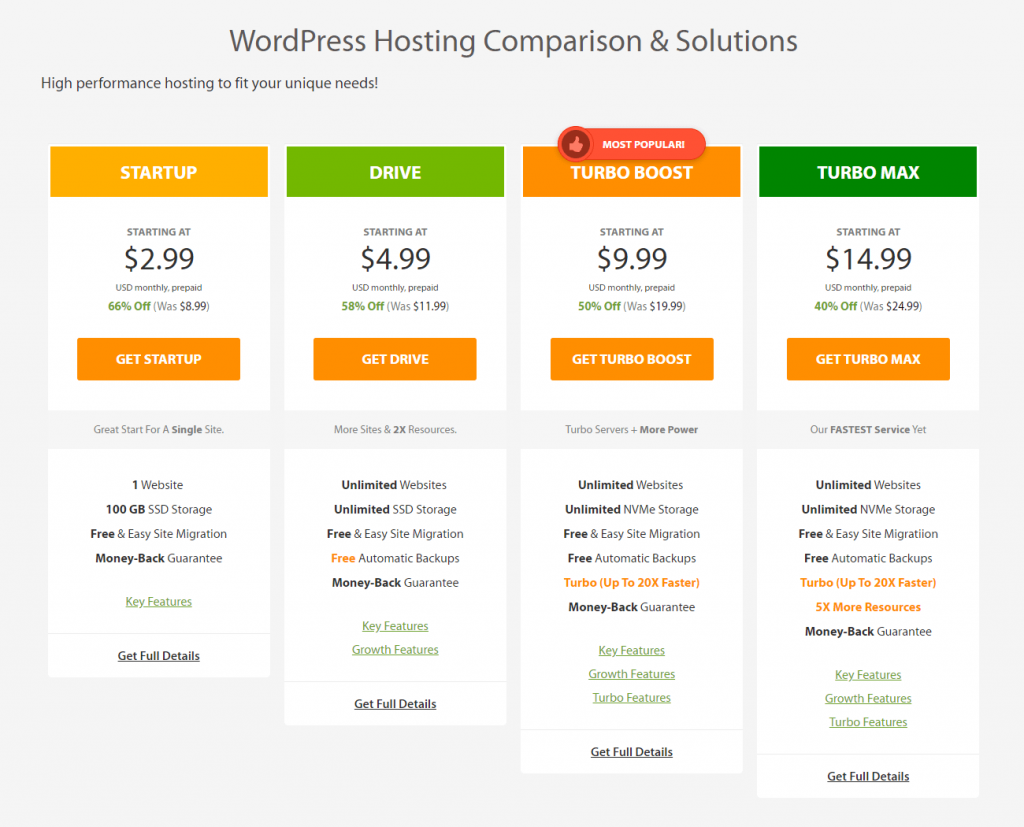Click 'Unlimited Websites' in Drive plan

394,485
